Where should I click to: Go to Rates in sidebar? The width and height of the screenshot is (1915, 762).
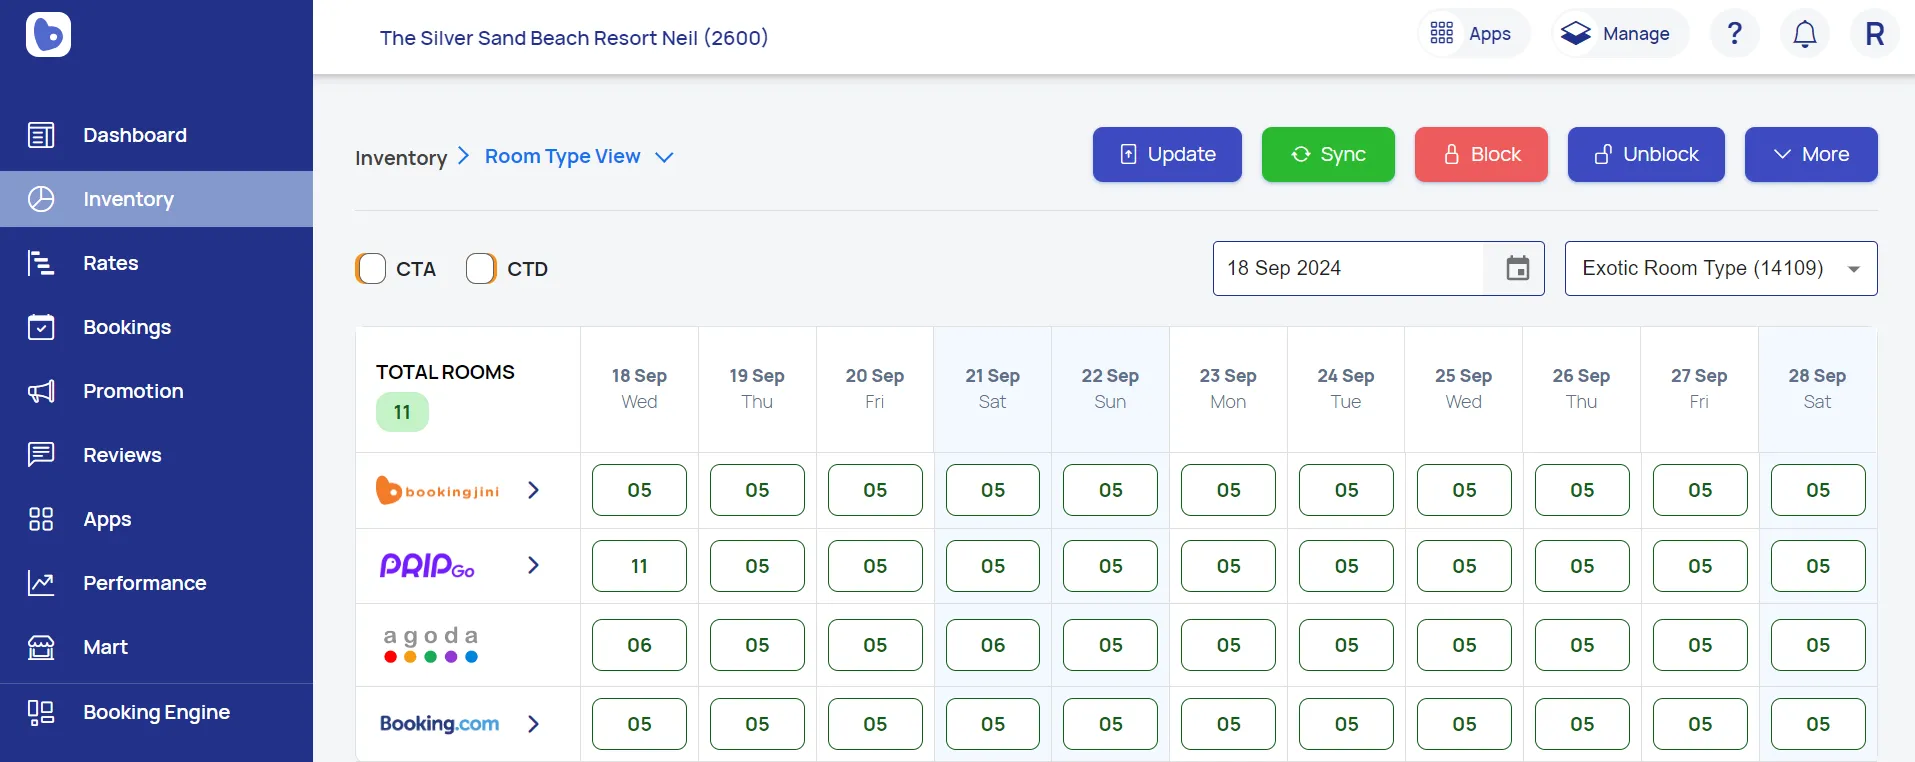(111, 263)
